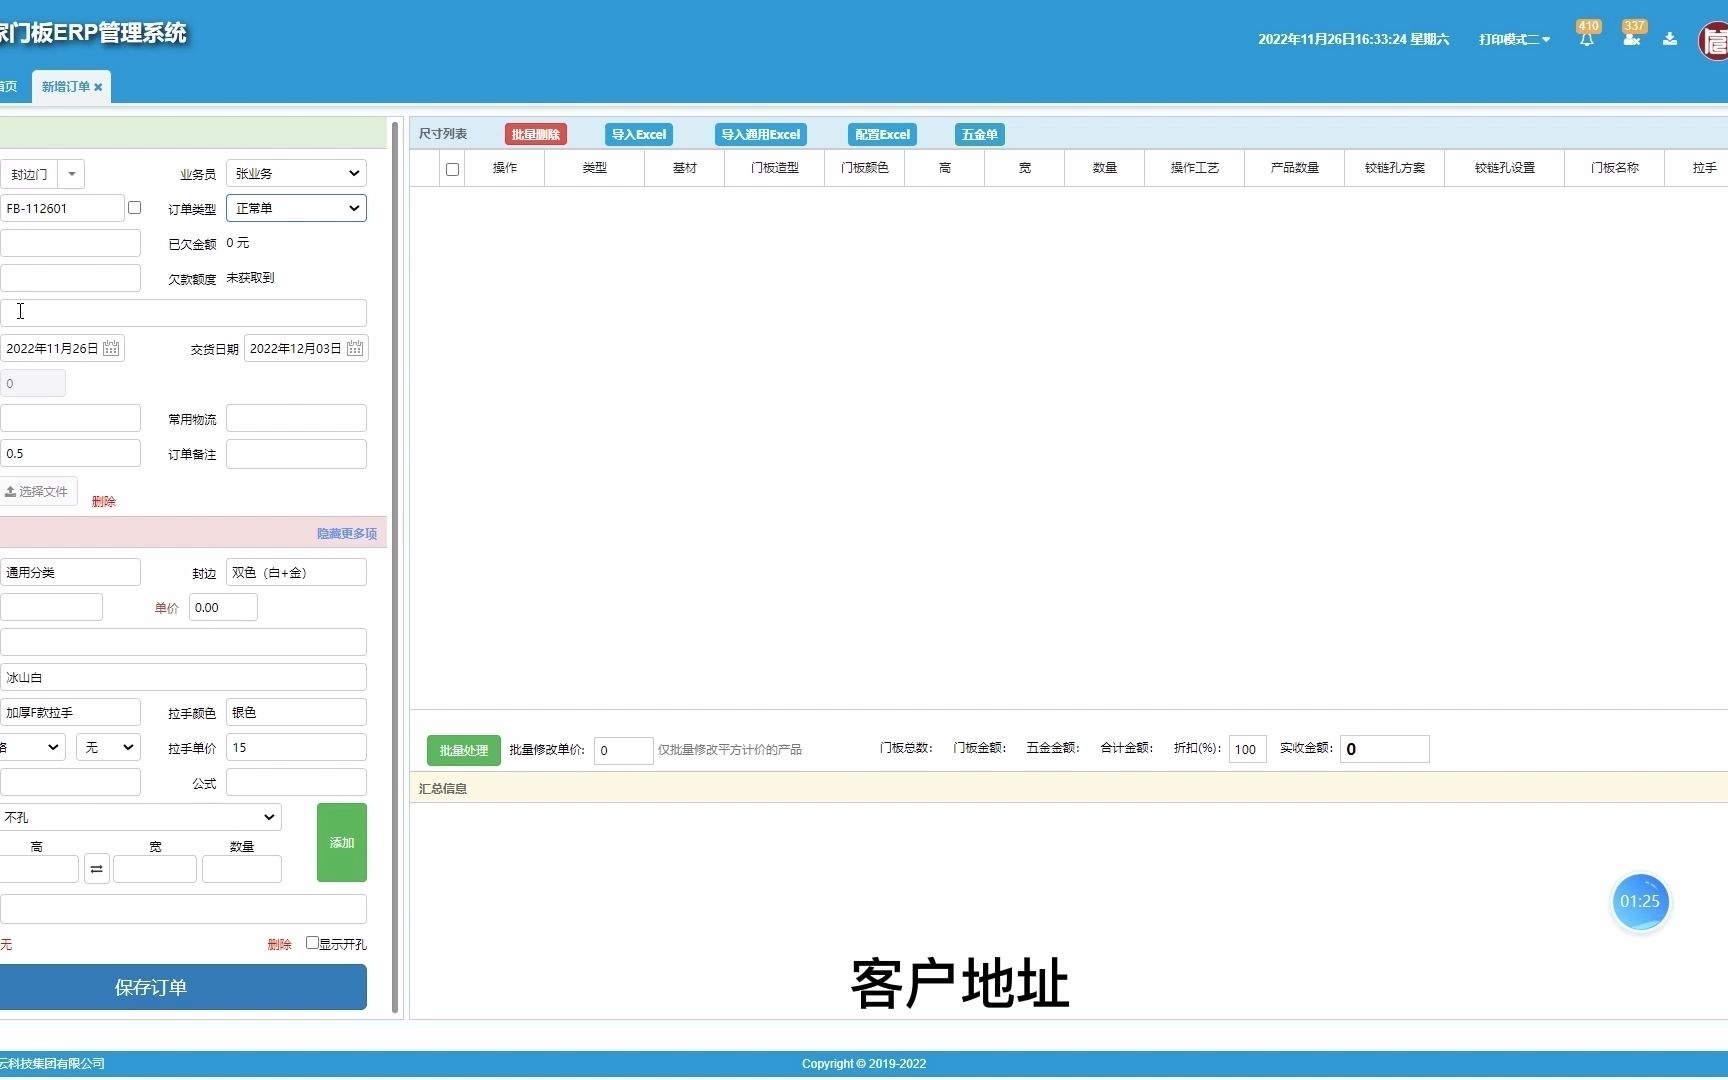Click the 订单备注 input field
Screen dimensions: 1728x1080
[296, 453]
